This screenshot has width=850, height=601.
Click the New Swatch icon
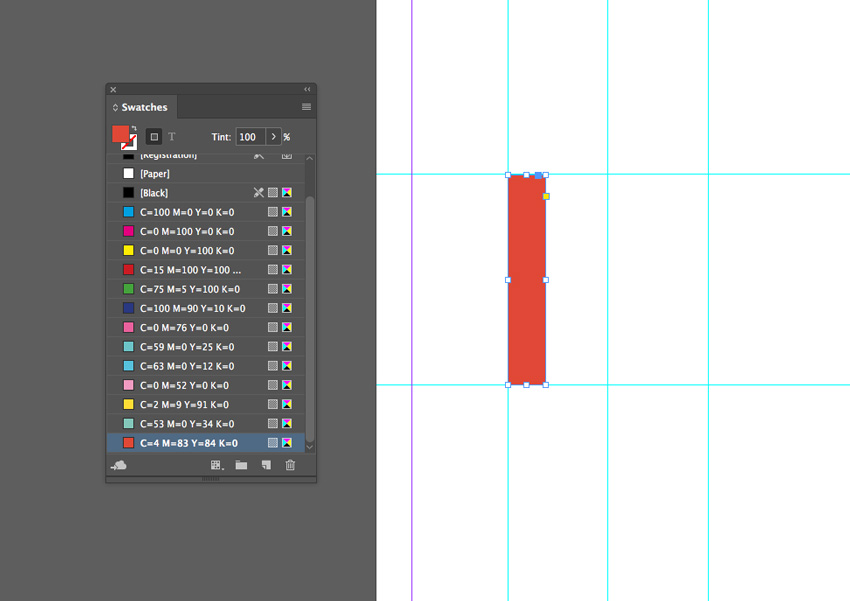click(266, 465)
